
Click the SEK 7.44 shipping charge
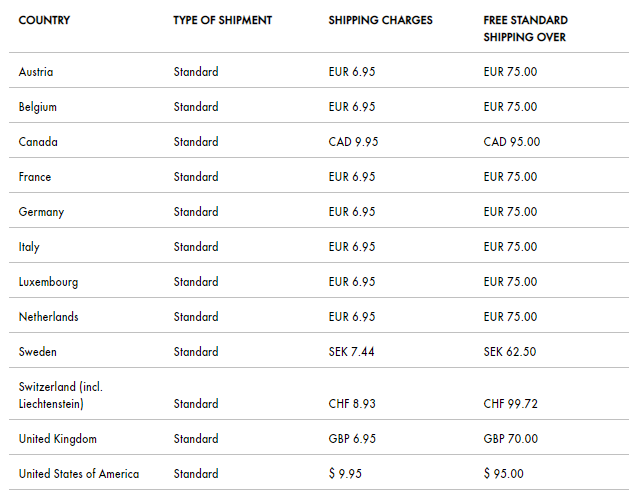tap(351, 352)
